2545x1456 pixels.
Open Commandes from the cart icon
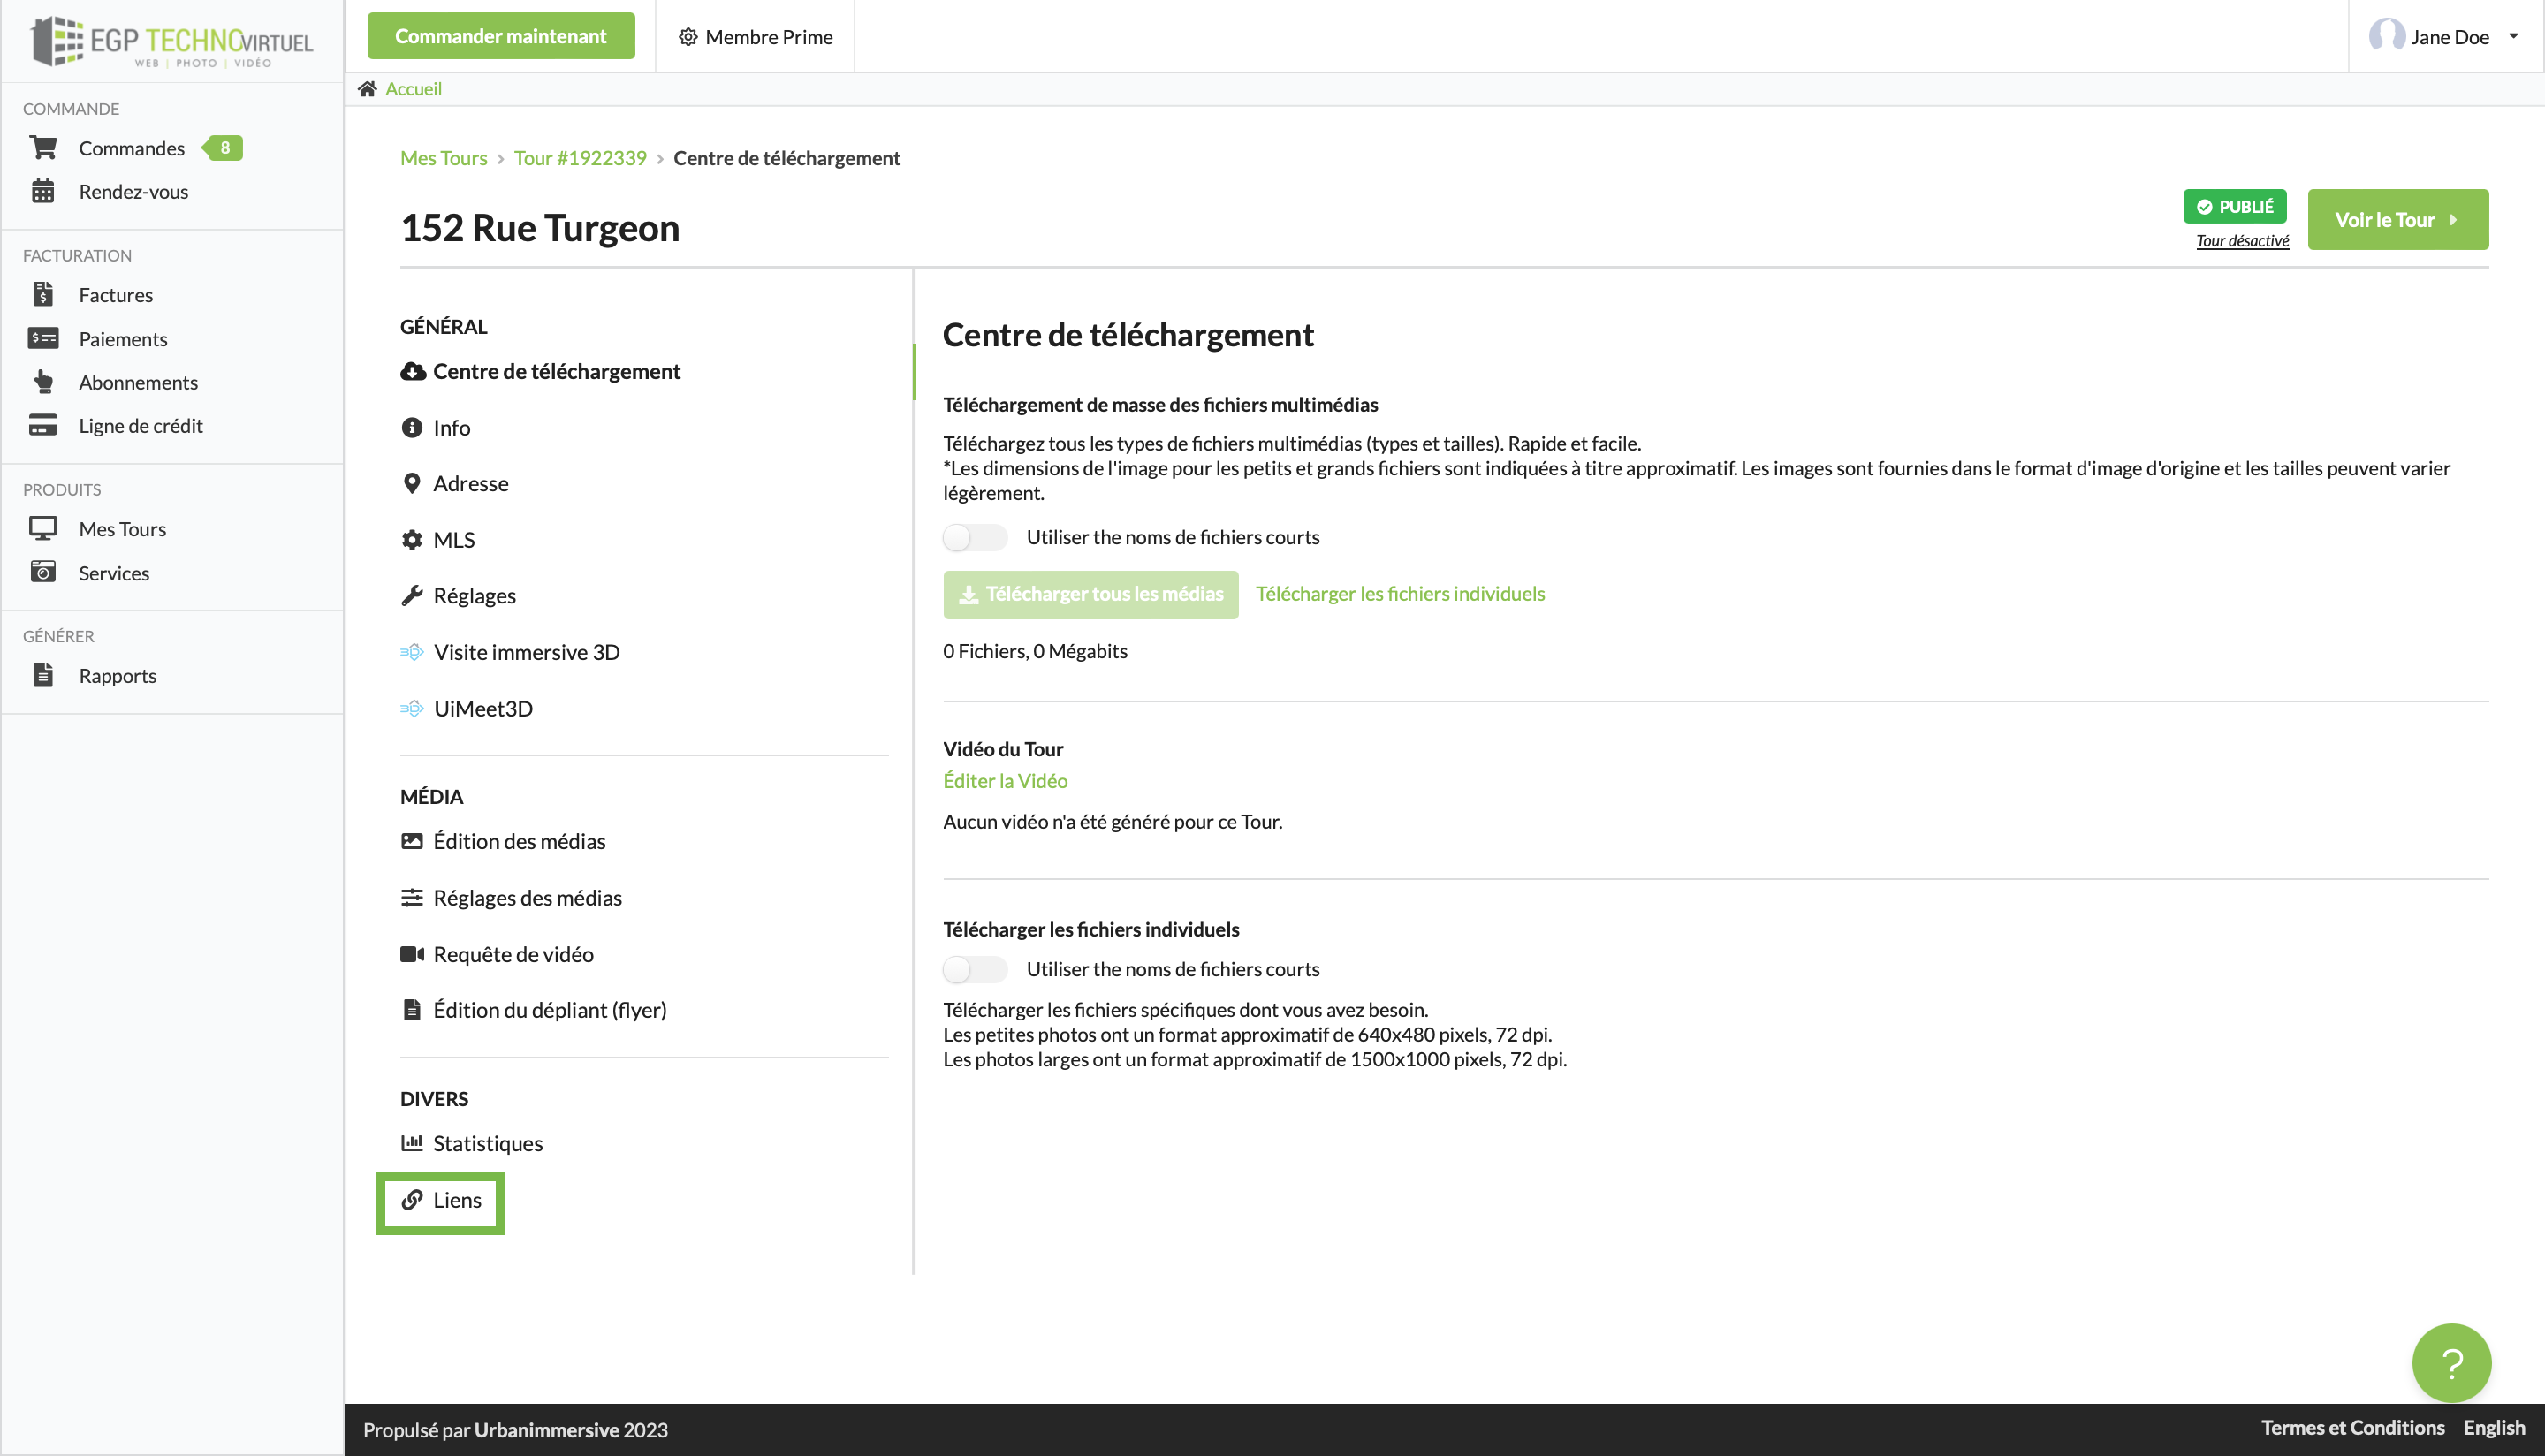pos(43,147)
